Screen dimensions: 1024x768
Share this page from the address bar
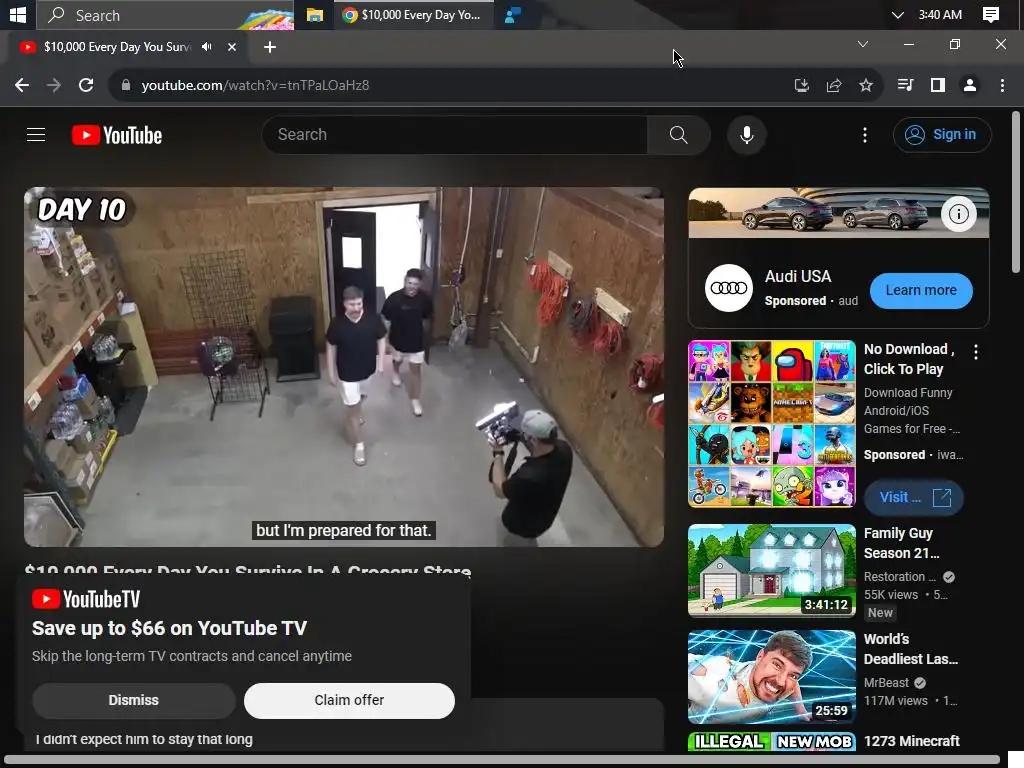(833, 86)
